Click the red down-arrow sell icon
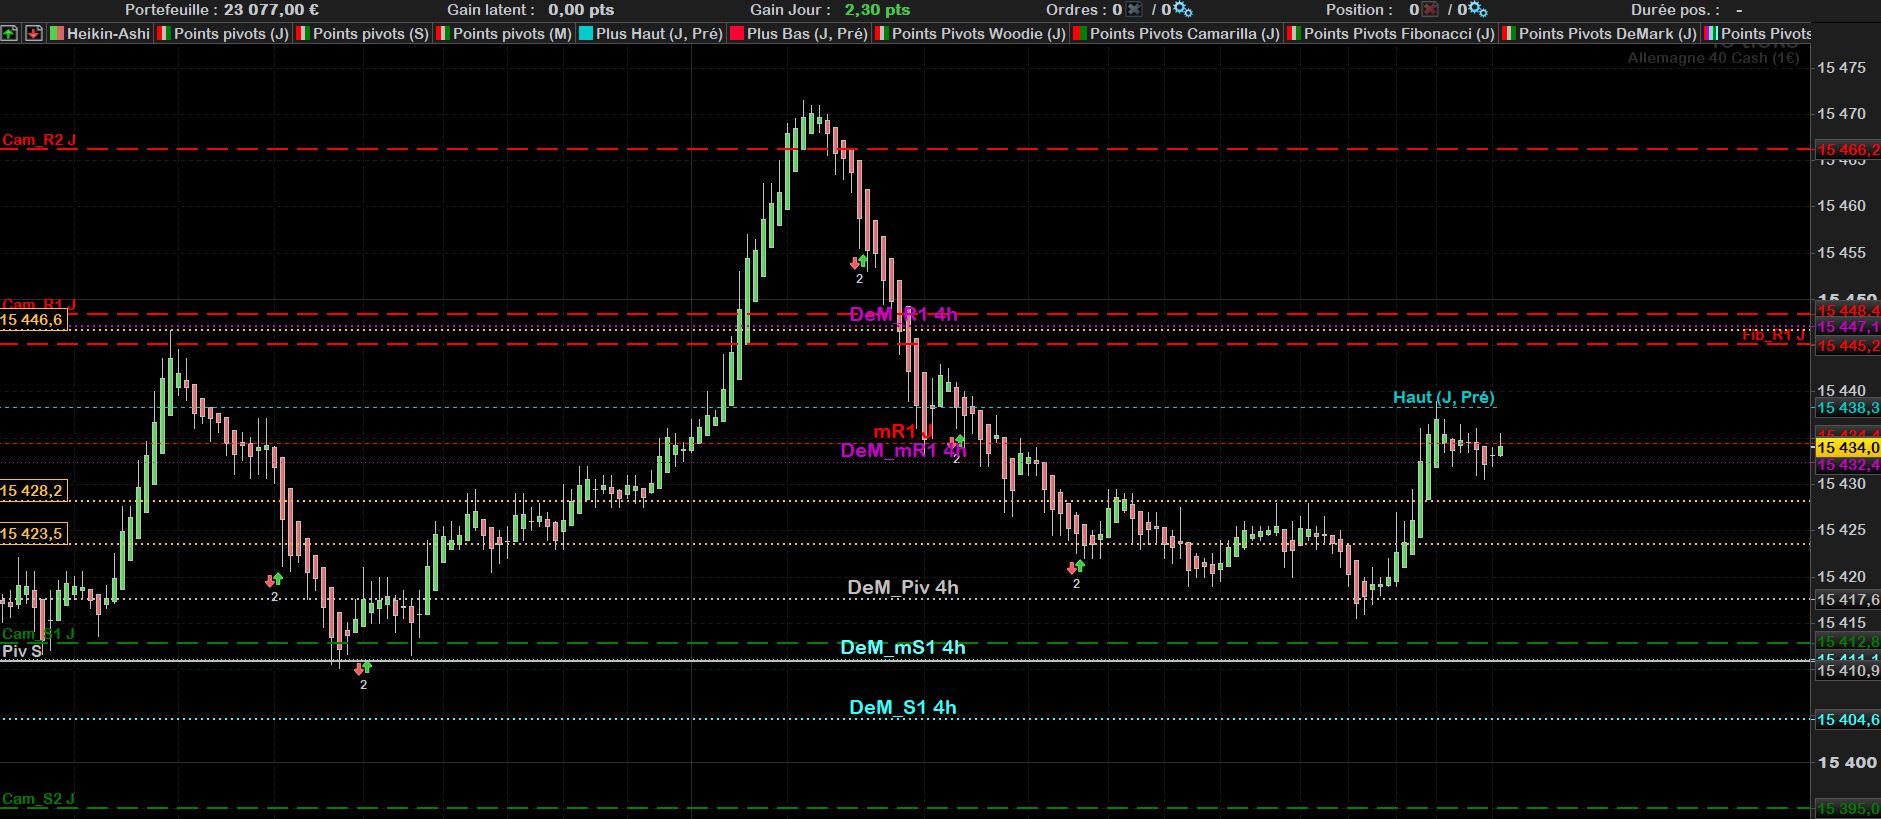Image resolution: width=1881 pixels, height=819 pixels. (34, 33)
